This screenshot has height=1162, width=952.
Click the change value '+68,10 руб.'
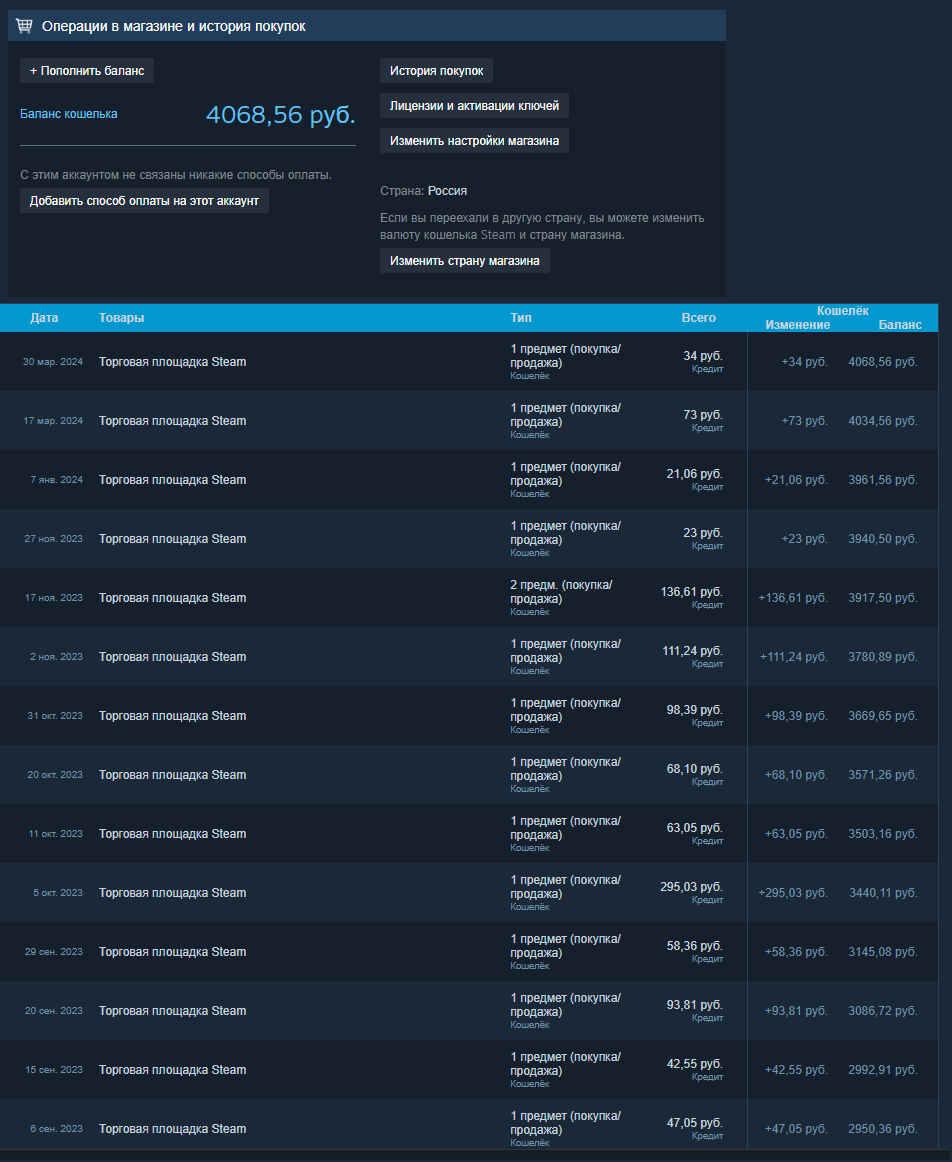(x=796, y=775)
